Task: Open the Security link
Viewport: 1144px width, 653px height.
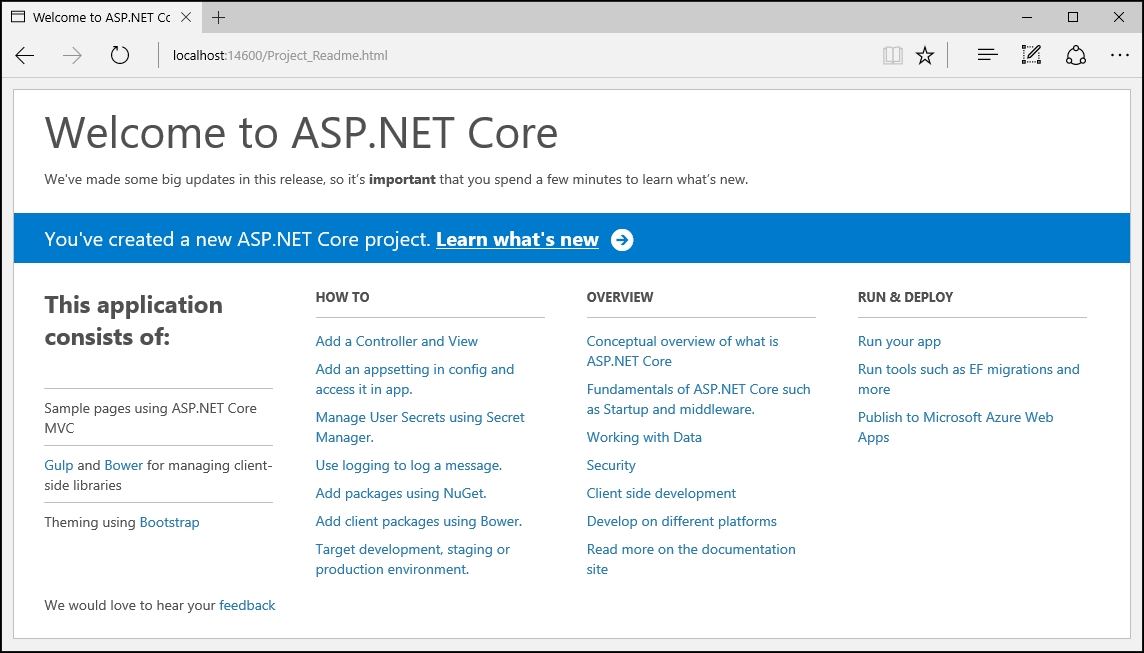Action: tap(611, 465)
